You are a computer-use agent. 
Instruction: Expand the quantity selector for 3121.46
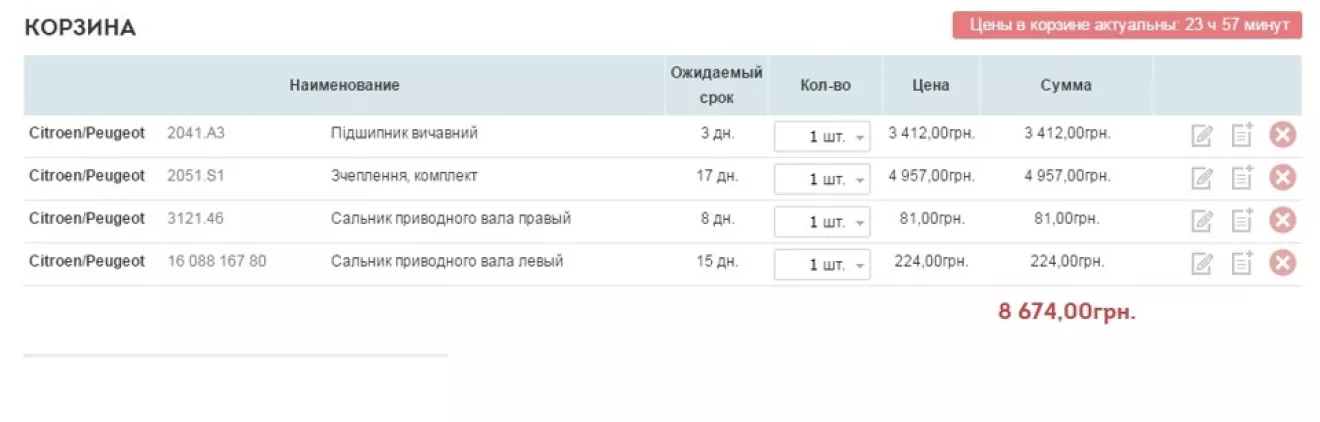822,222
